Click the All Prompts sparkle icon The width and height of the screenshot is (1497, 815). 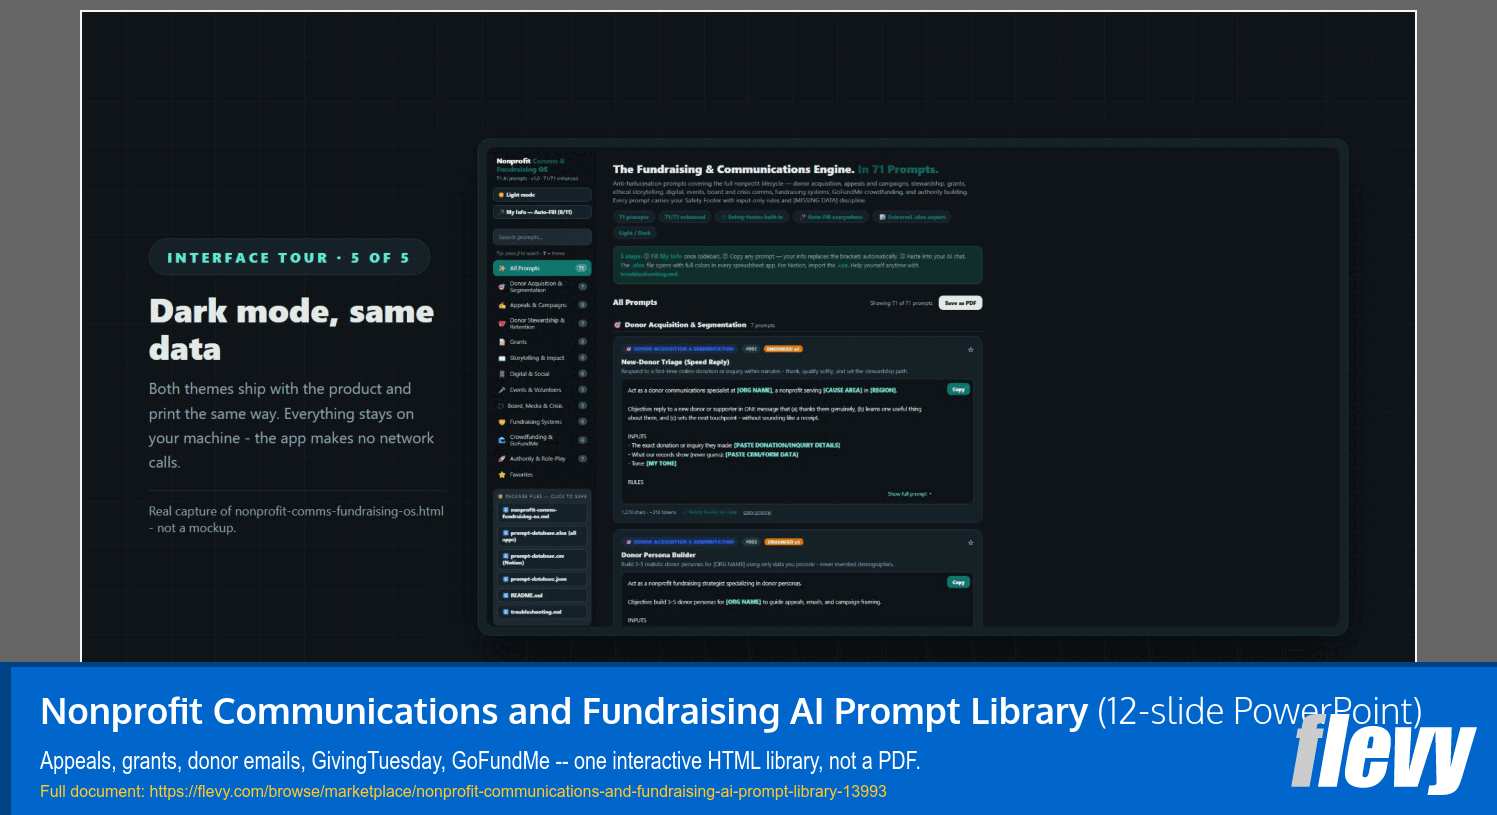pos(501,268)
